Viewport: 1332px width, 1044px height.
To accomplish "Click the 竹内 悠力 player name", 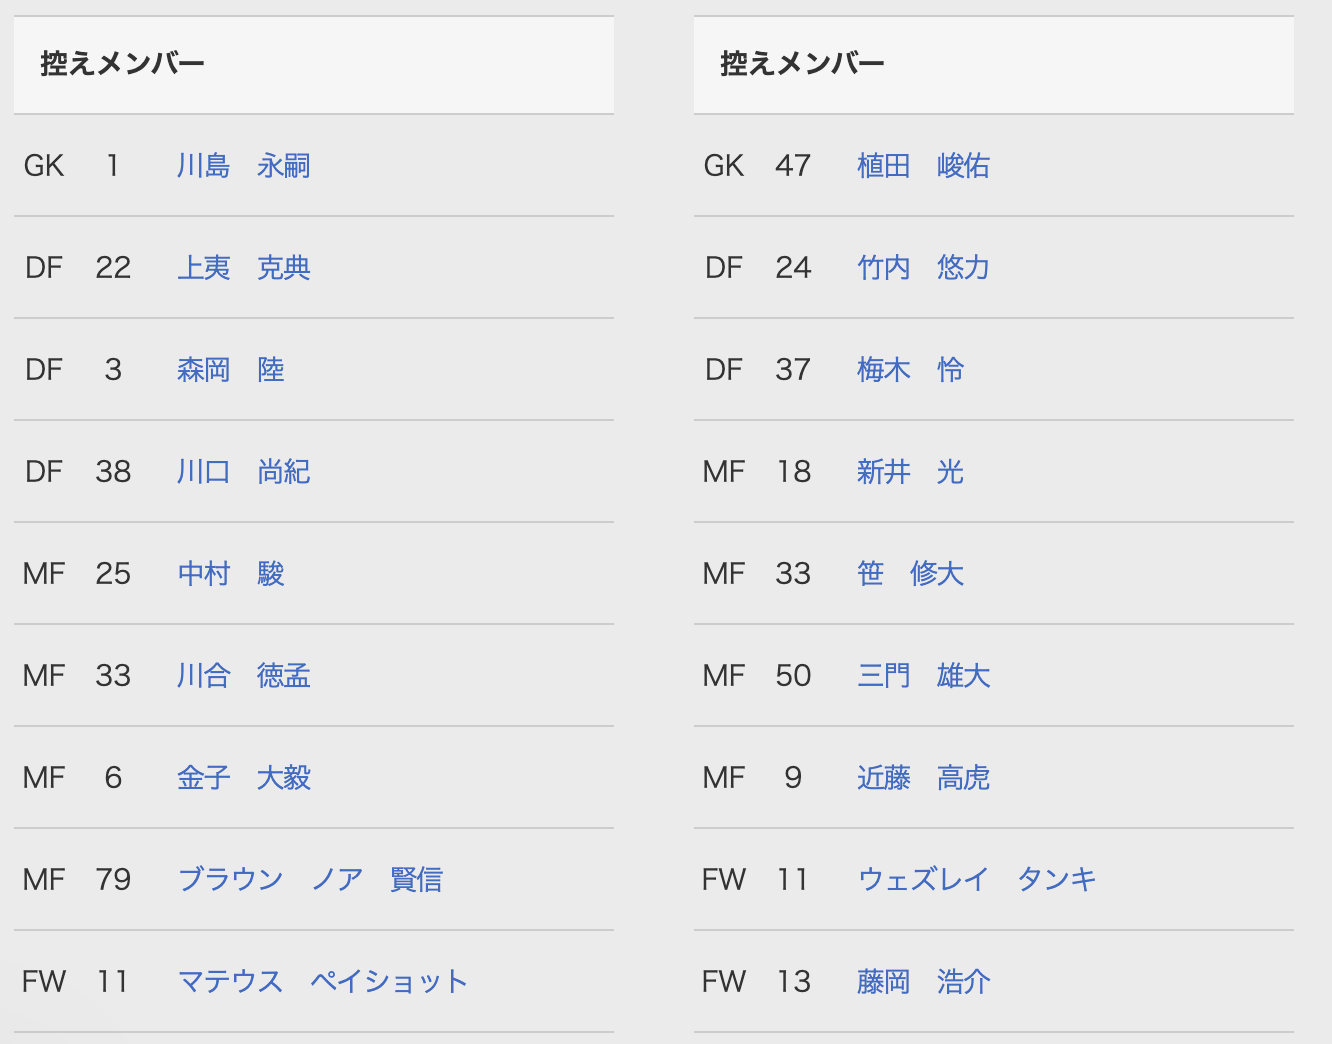I will (923, 268).
